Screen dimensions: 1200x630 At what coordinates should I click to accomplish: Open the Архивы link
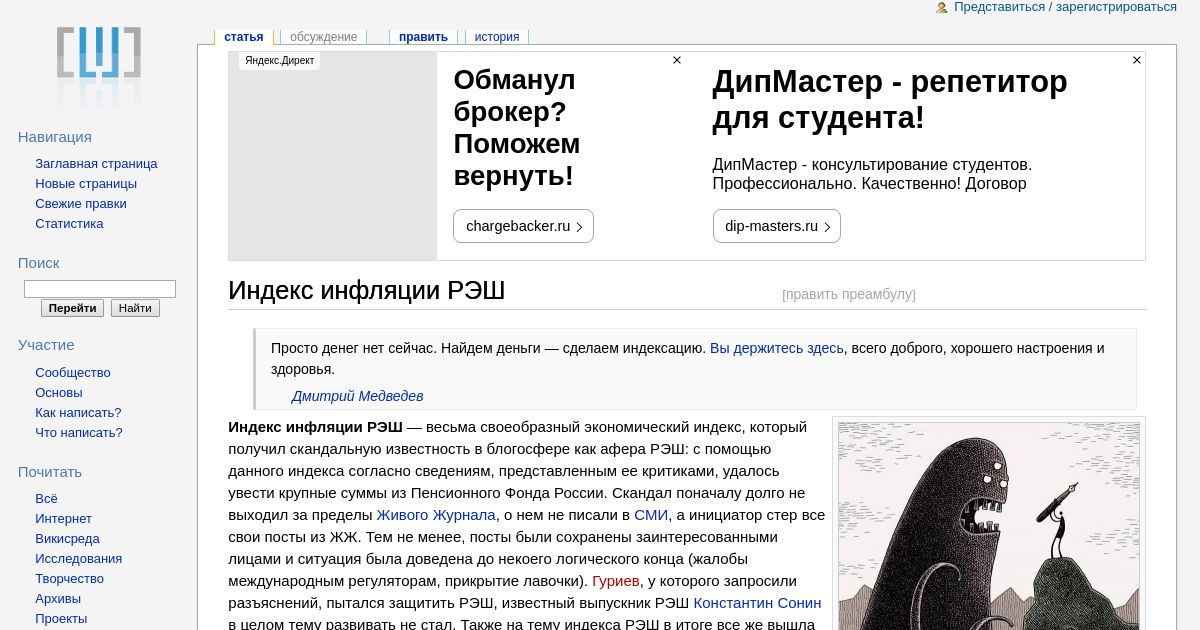(x=58, y=598)
